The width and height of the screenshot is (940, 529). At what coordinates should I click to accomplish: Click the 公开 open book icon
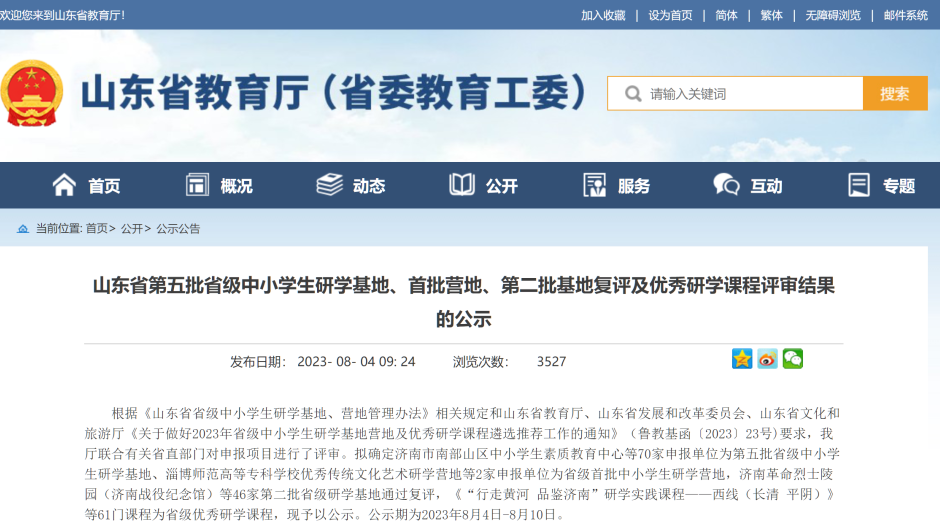[x=462, y=185]
